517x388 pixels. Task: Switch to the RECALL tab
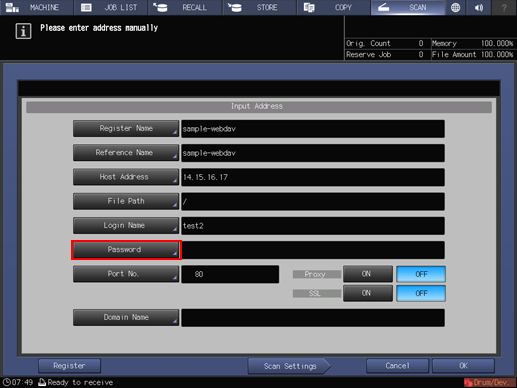pos(185,7)
